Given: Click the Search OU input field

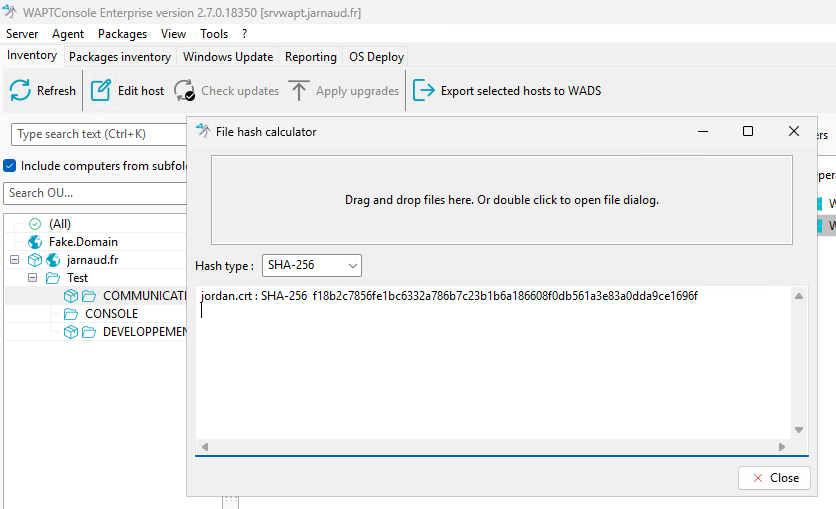Looking at the screenshot, I should pos(96,193).
